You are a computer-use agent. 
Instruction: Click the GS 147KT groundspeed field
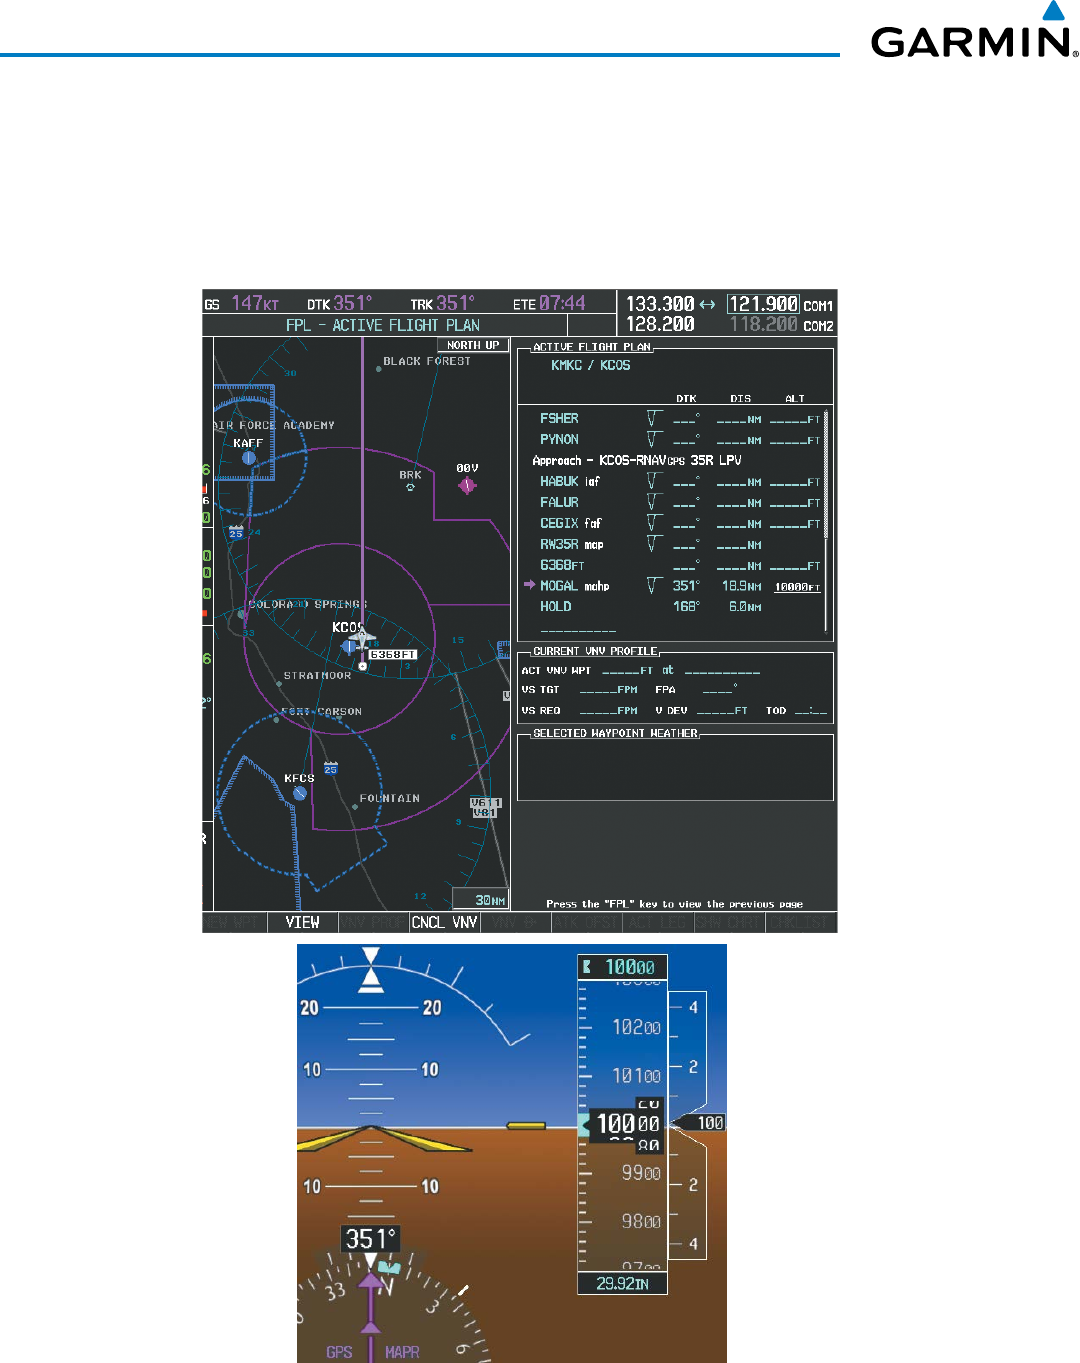click(242, 303)
